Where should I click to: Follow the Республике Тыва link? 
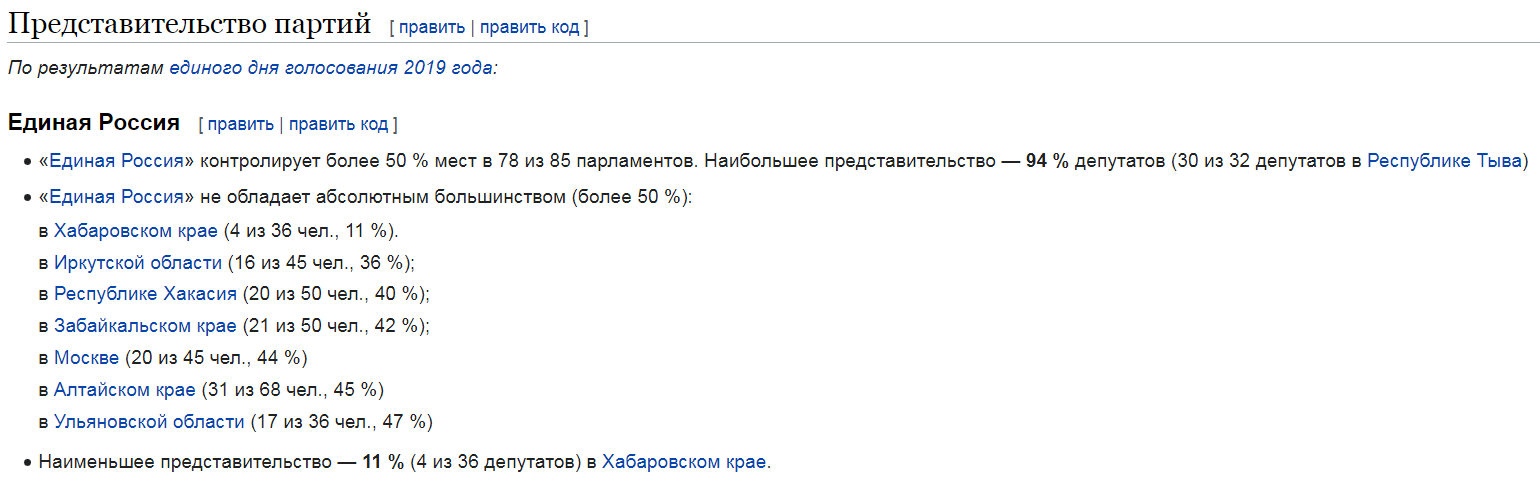(1443, 161)
